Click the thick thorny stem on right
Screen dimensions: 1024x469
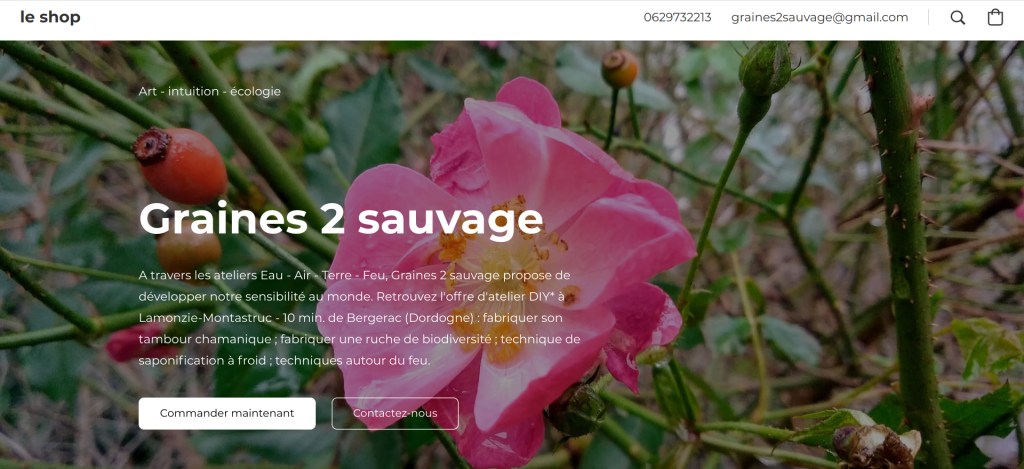pos(904,248)
